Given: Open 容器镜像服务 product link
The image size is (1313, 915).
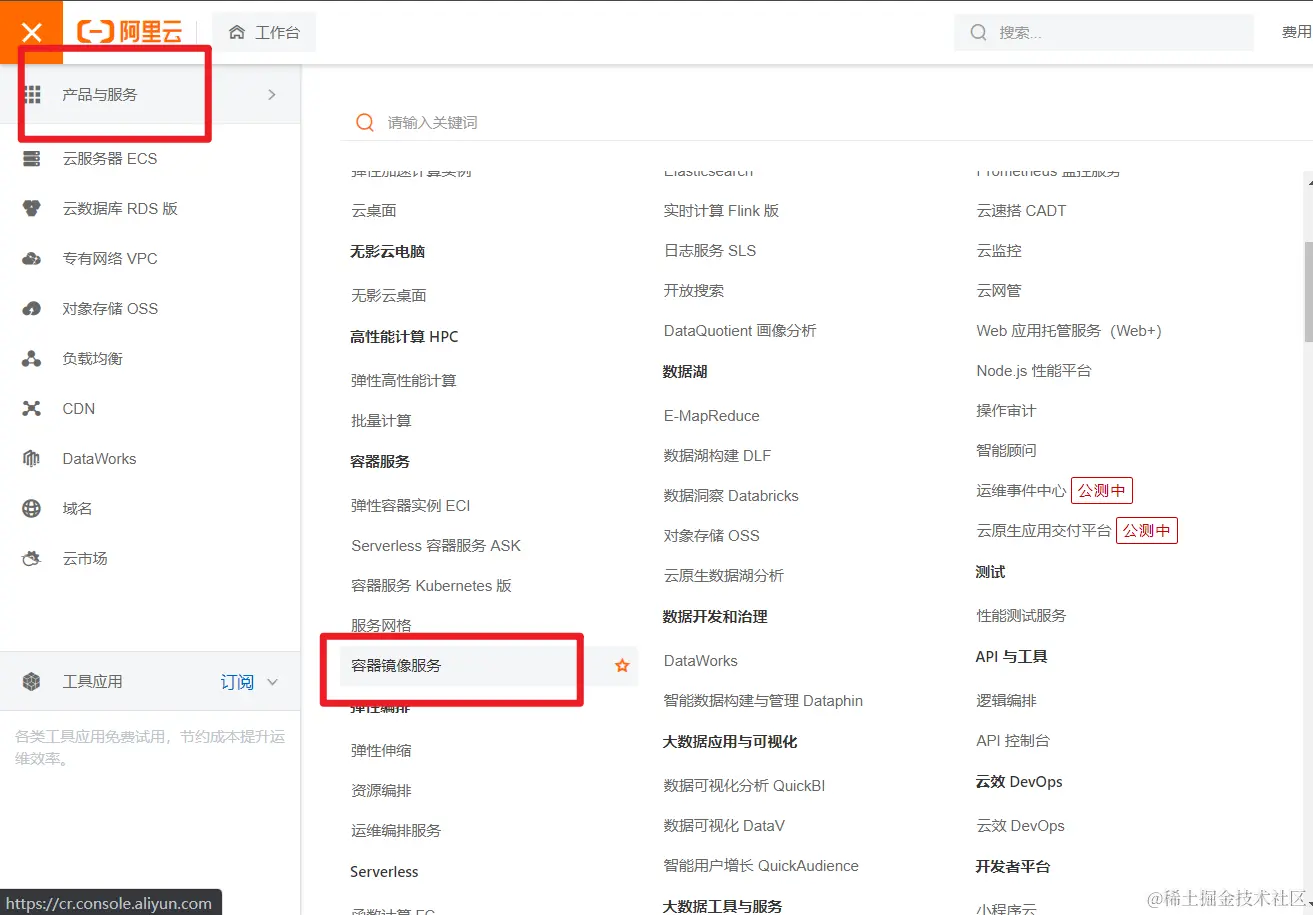Looking at the screenshot, I should (396, 665).
